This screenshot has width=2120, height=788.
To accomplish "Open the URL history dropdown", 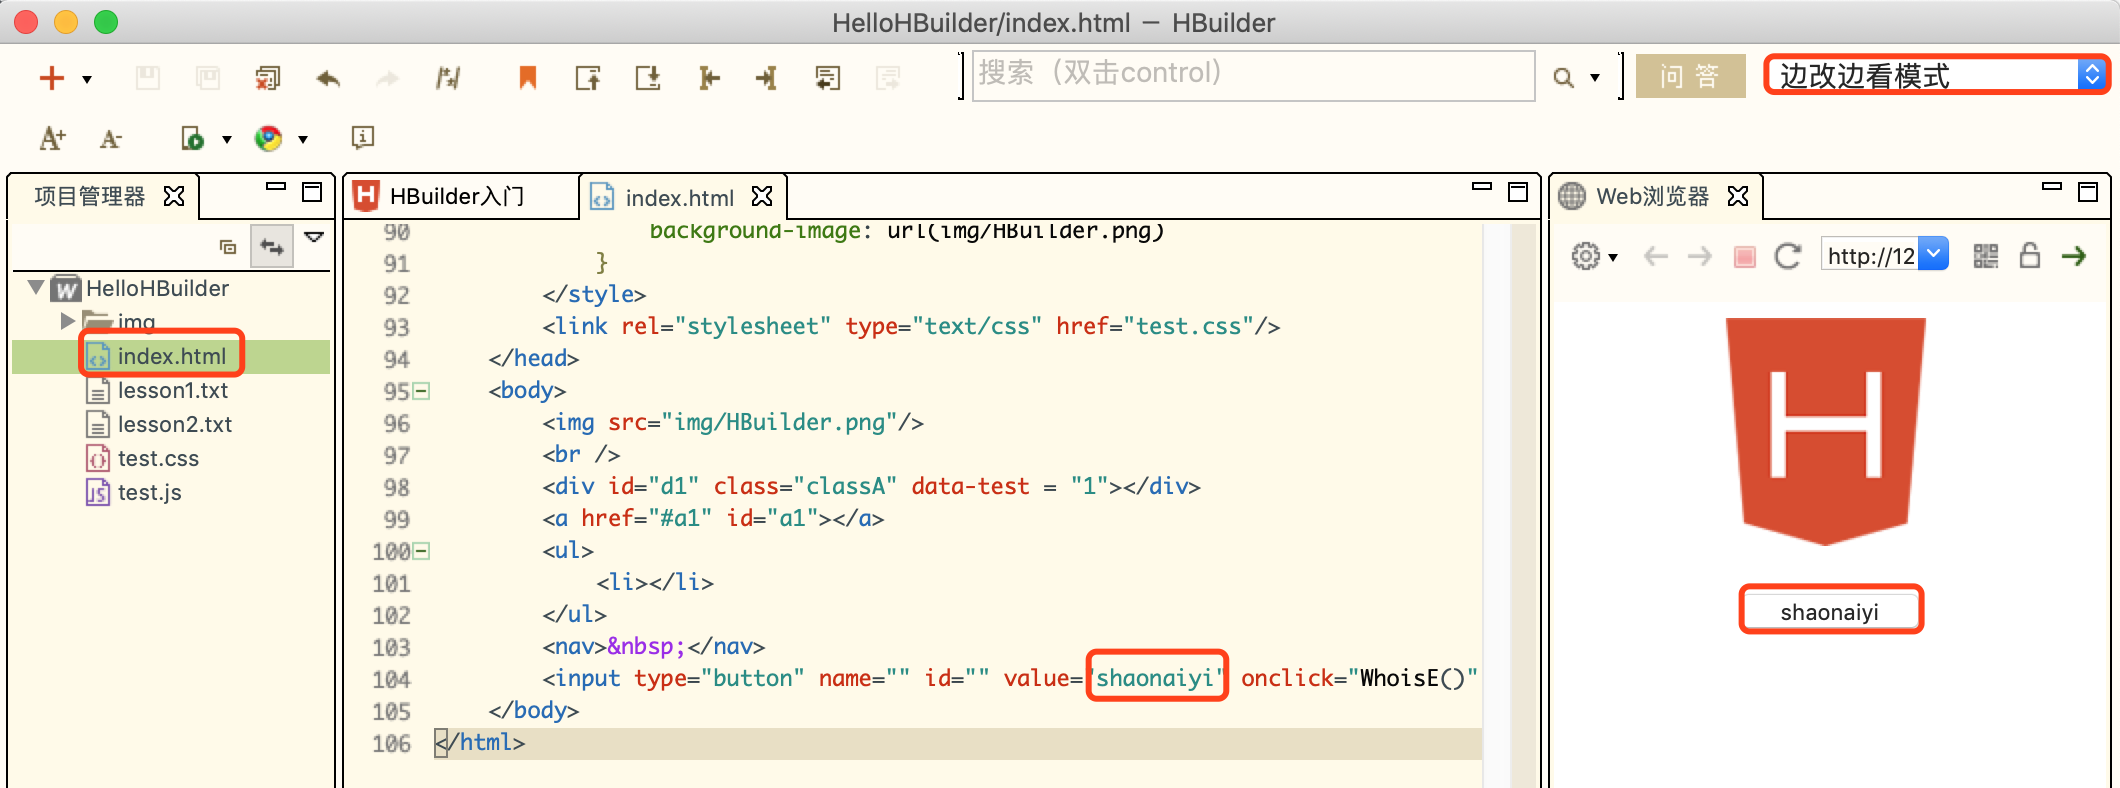I will (1934, 254).
